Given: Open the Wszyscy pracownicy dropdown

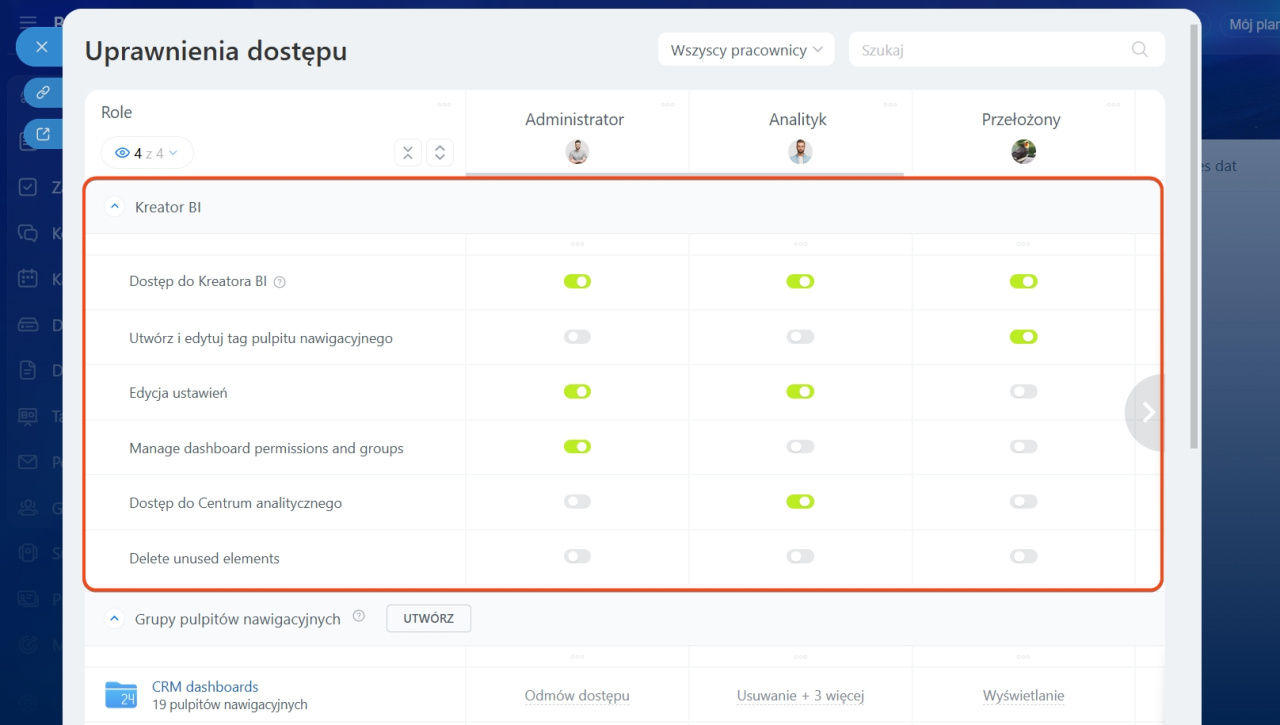Looking at the screenshot, I should [x=746, y=50].
